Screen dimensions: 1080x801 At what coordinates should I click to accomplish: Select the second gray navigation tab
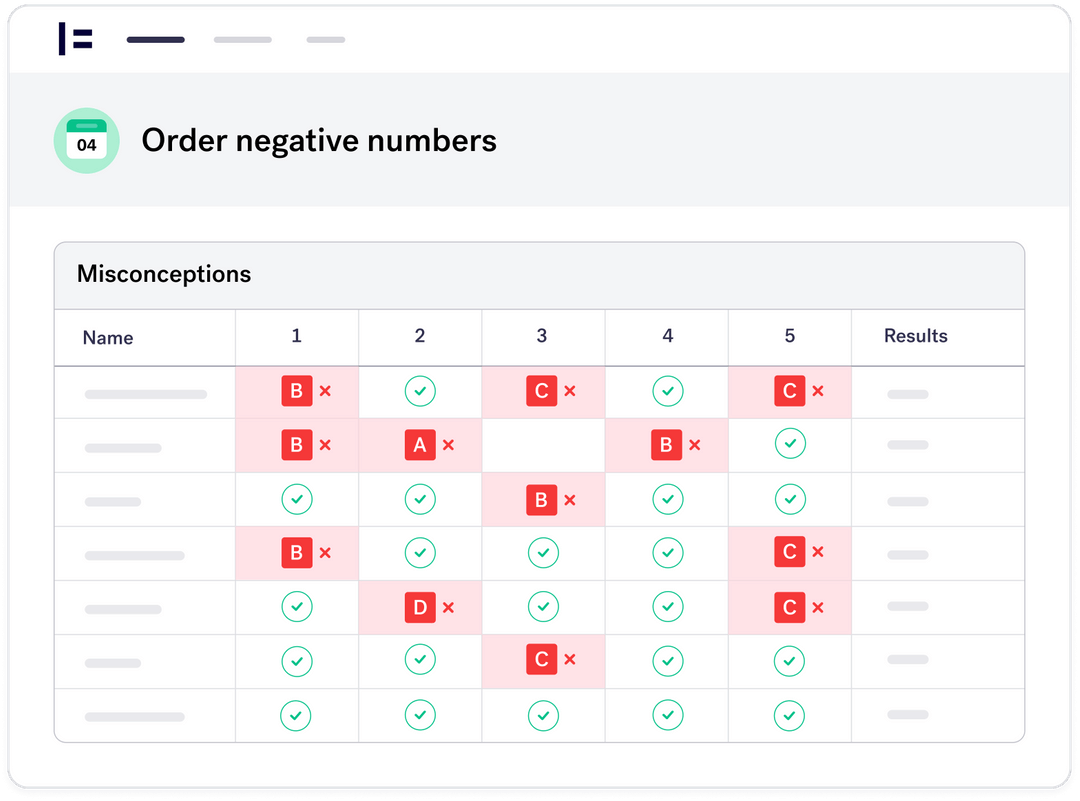pos(243,40)
